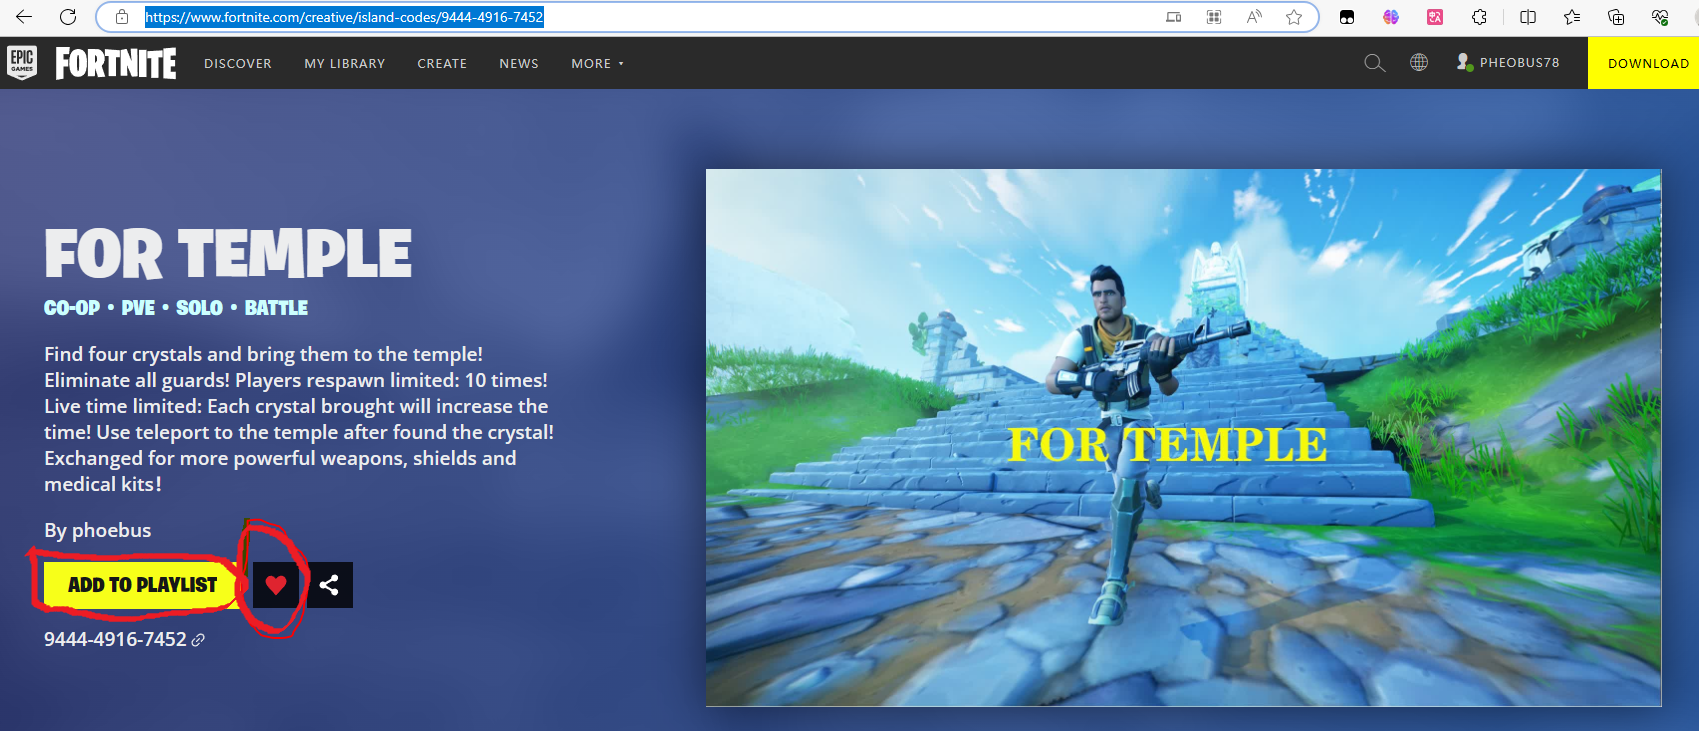
Task: Open the black mask extension icon
Action: click(x=1347, y=17)
